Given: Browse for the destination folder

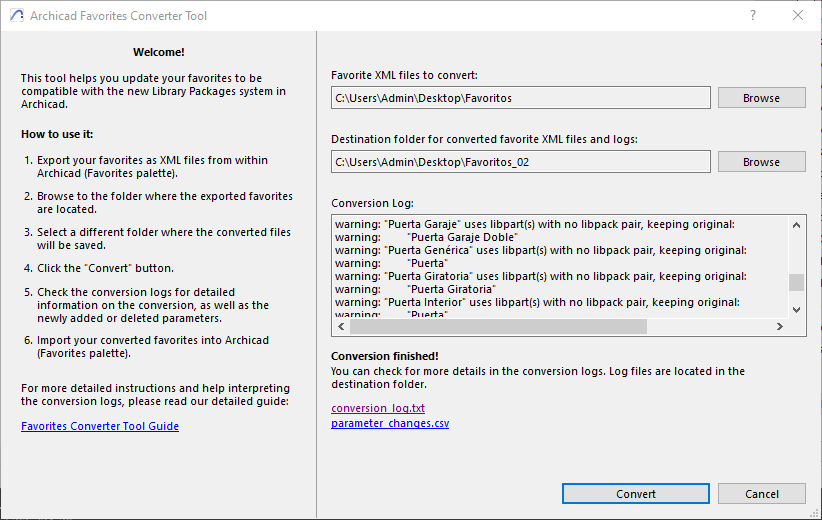Looking at the screenshot, I should pos(761,162).
